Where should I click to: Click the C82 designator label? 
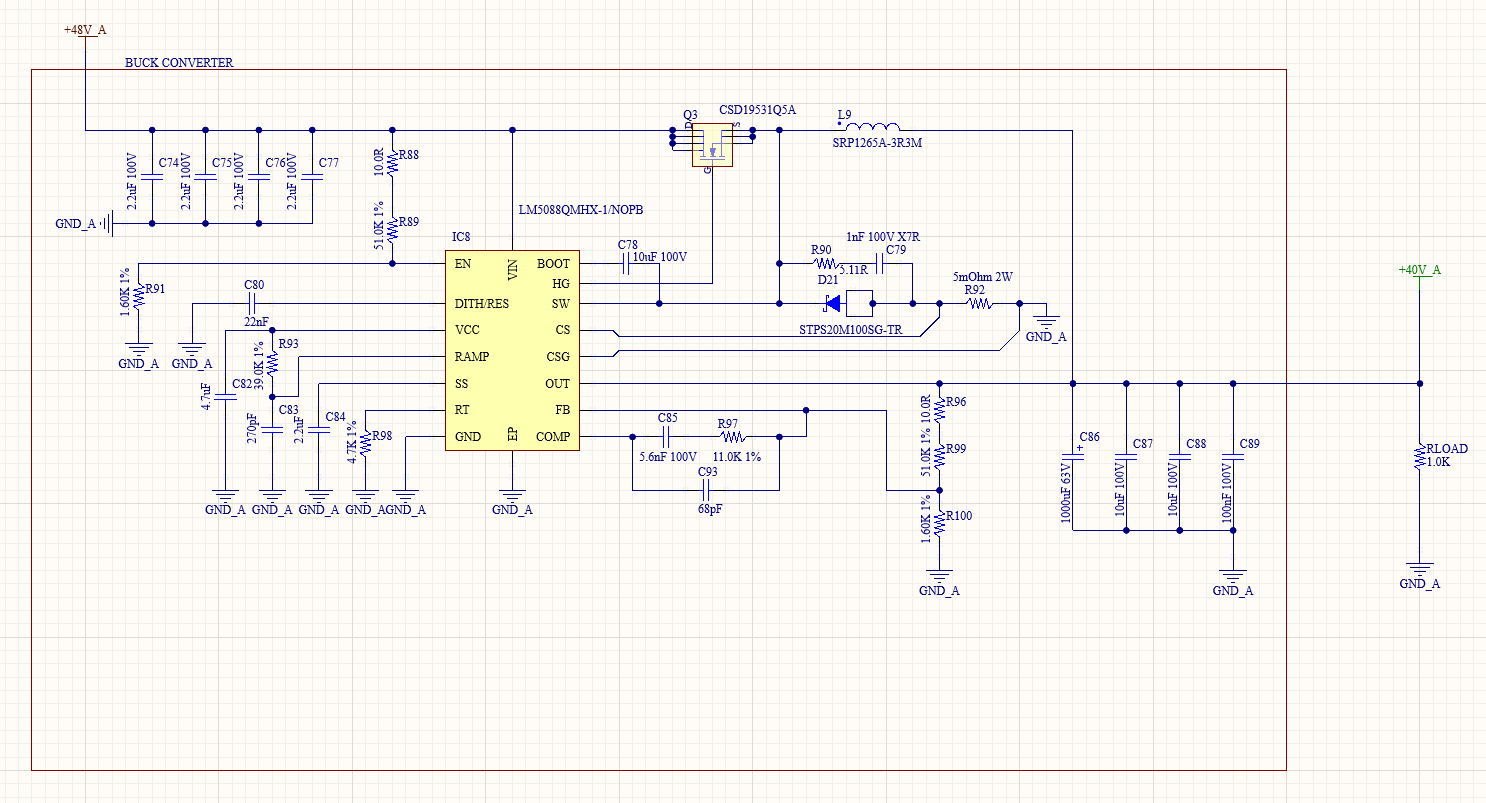(x=242, y=384)
